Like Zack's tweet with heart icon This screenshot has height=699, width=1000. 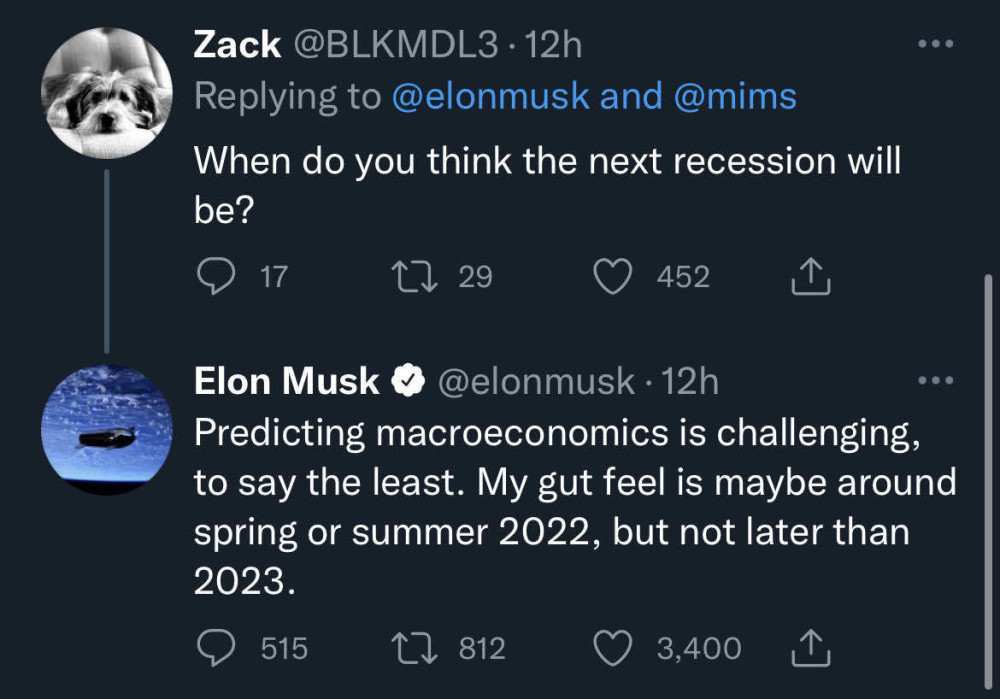(612, 276)
